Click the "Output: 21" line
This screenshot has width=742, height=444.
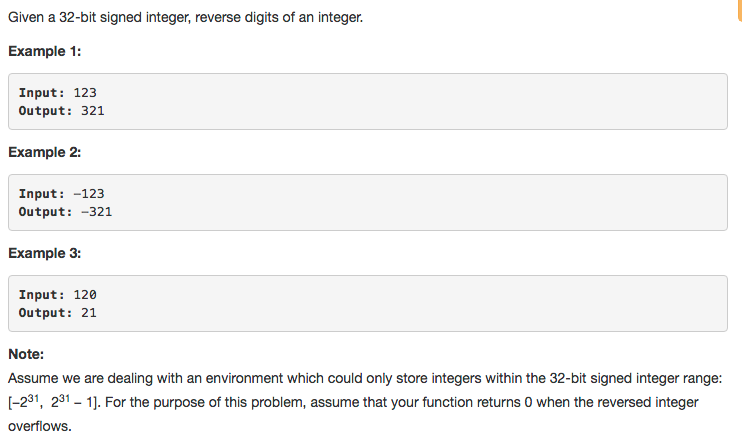pos(57,312)
